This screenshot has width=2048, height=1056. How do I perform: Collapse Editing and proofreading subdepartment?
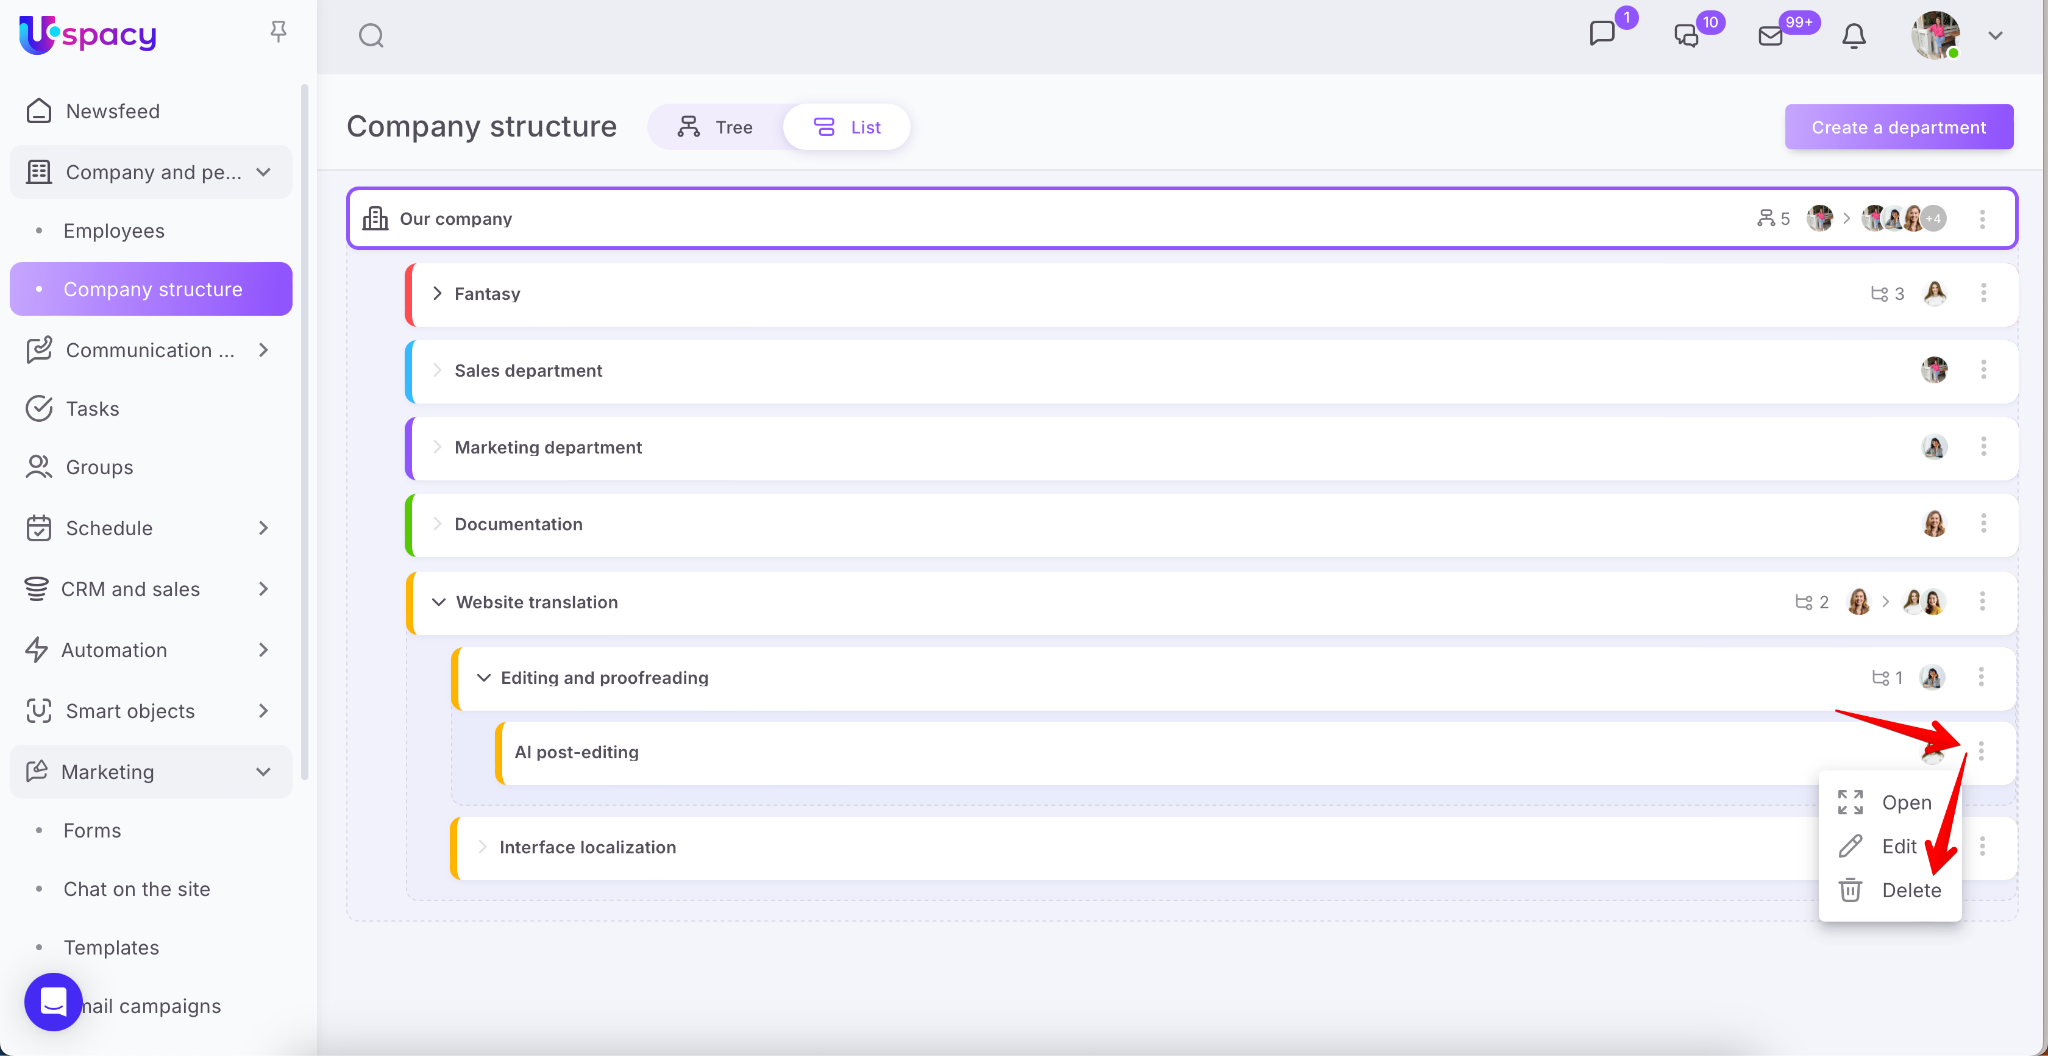tap(484, 678)
